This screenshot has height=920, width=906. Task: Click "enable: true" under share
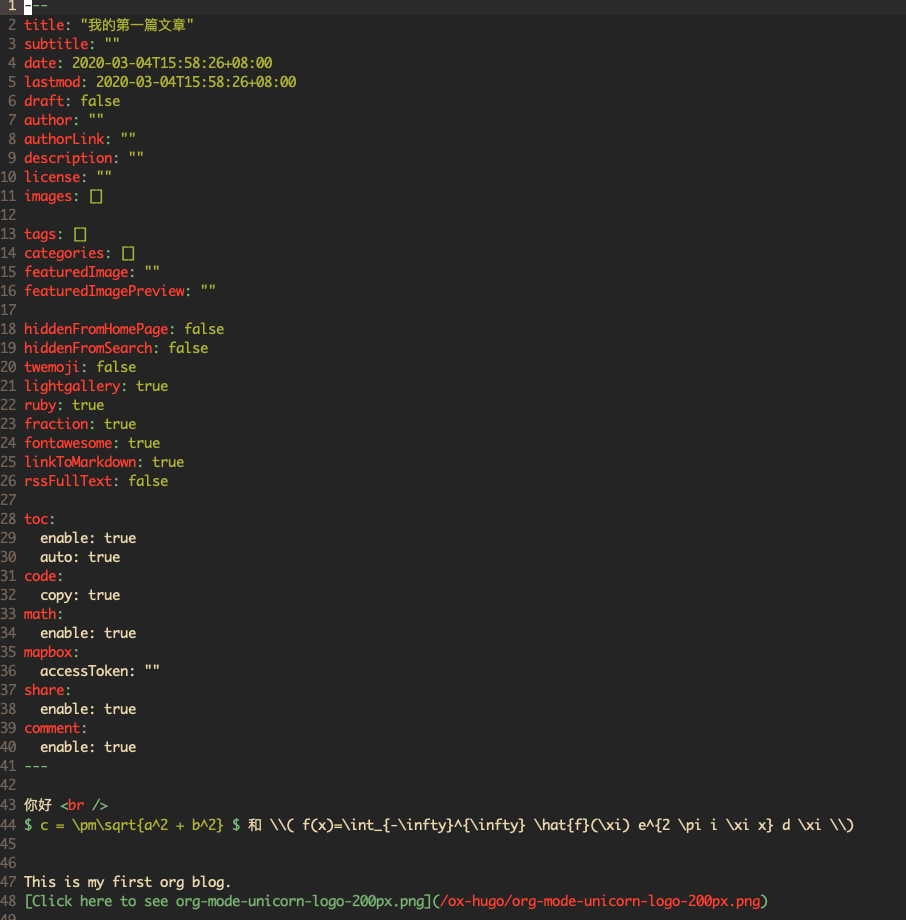88,709
